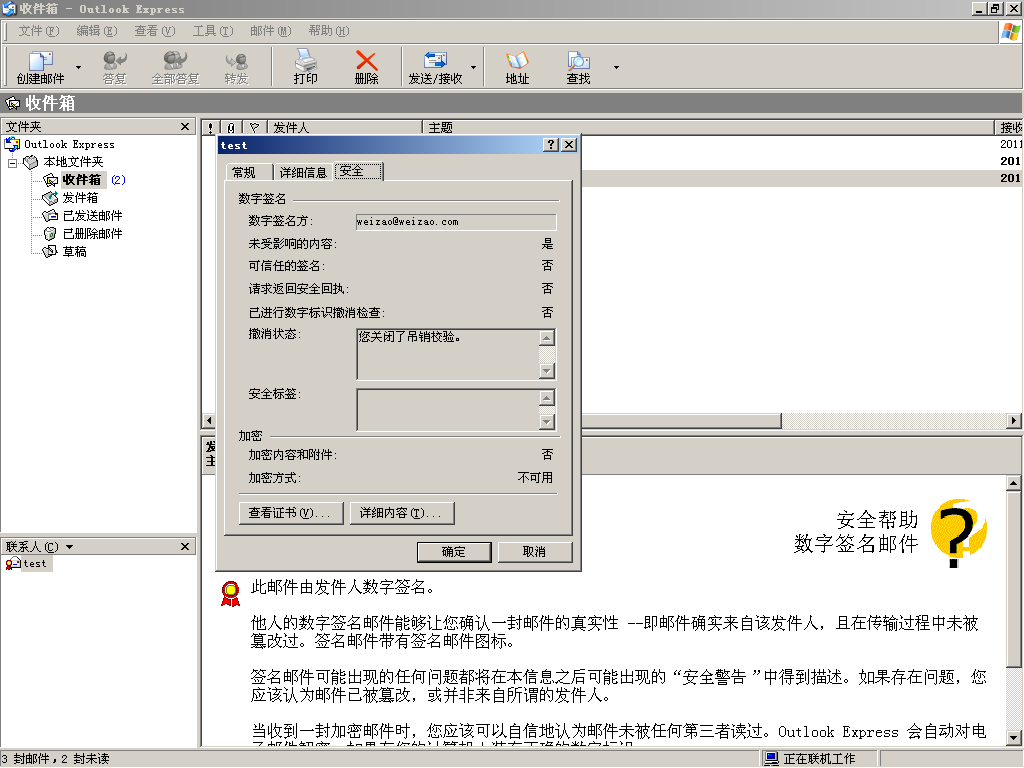
Task: Click the 详细内容(T)... button
Action: tap(402, 513)
